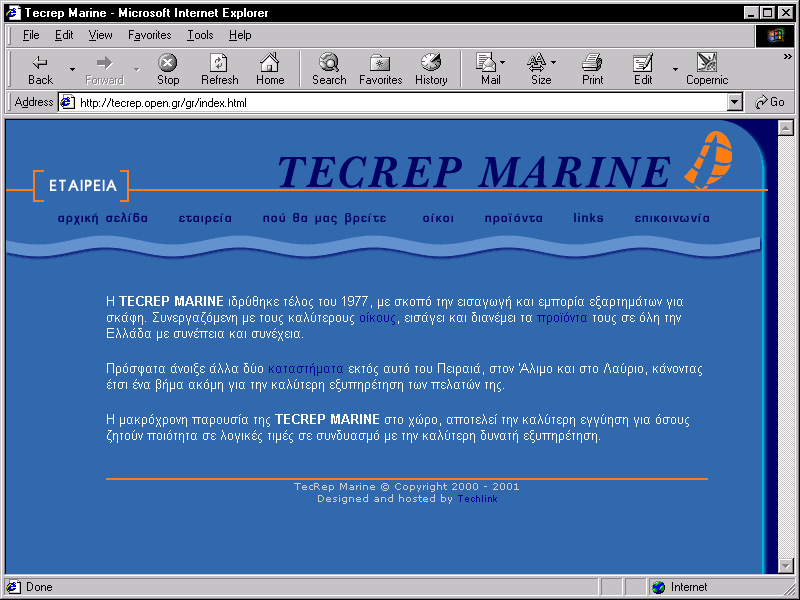The width and height of the screenshot is (800, 600).
Task: Open the Size button dropdown arrow
Action: point(554,62)
